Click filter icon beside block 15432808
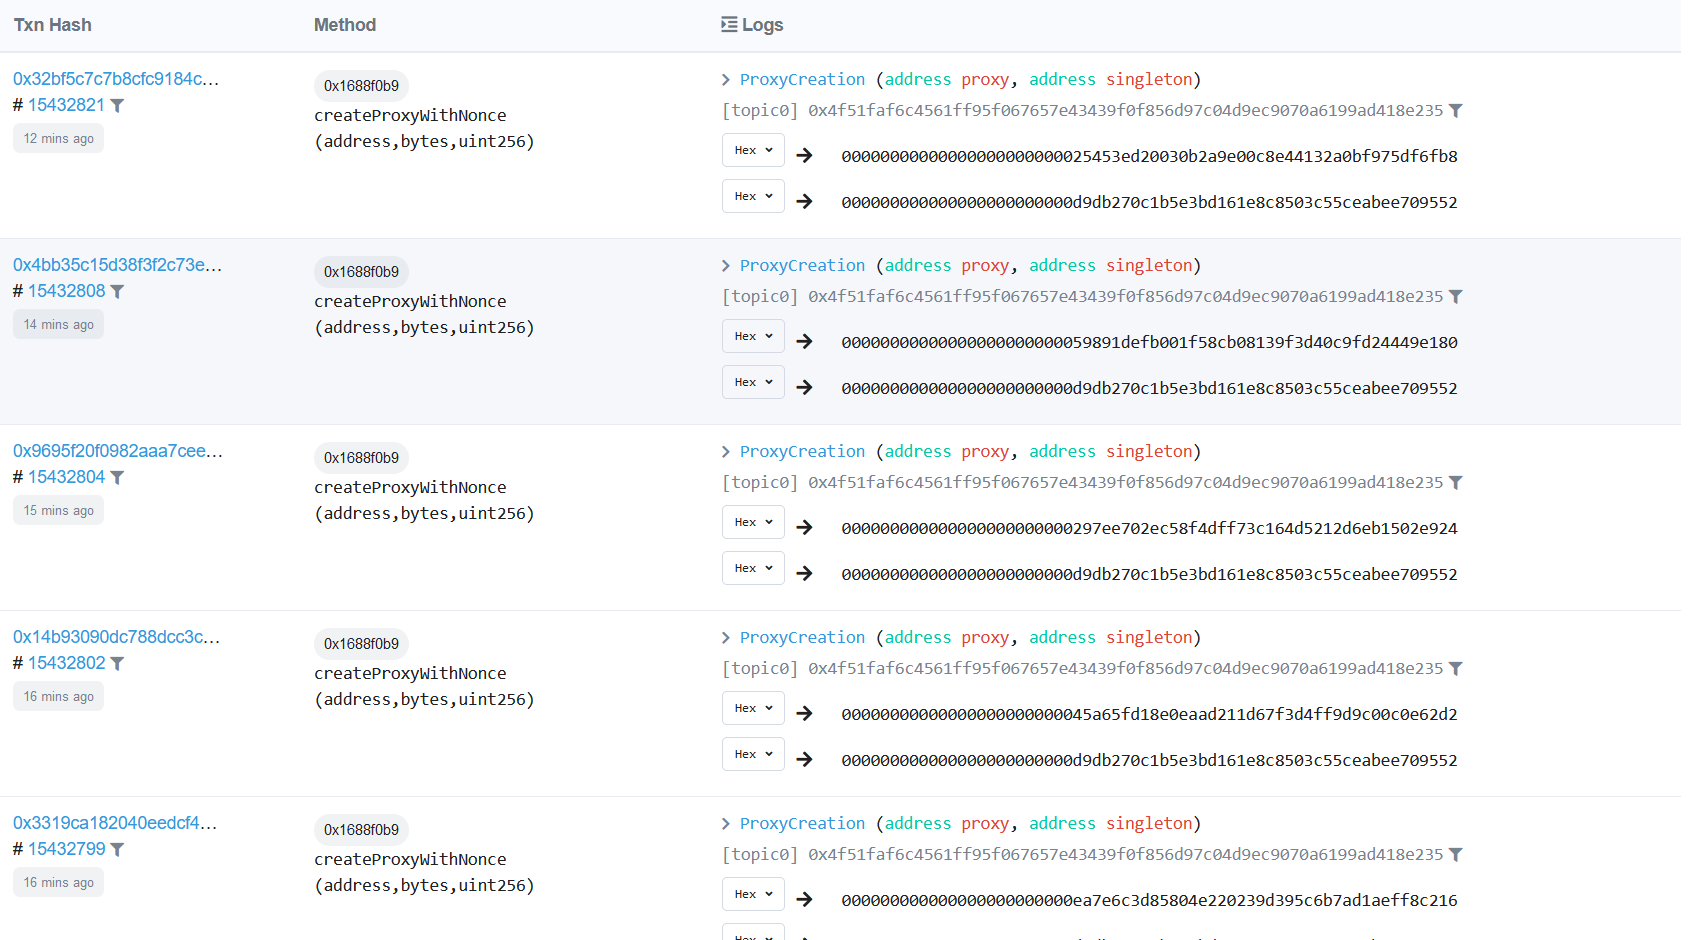 coord(117,292)
